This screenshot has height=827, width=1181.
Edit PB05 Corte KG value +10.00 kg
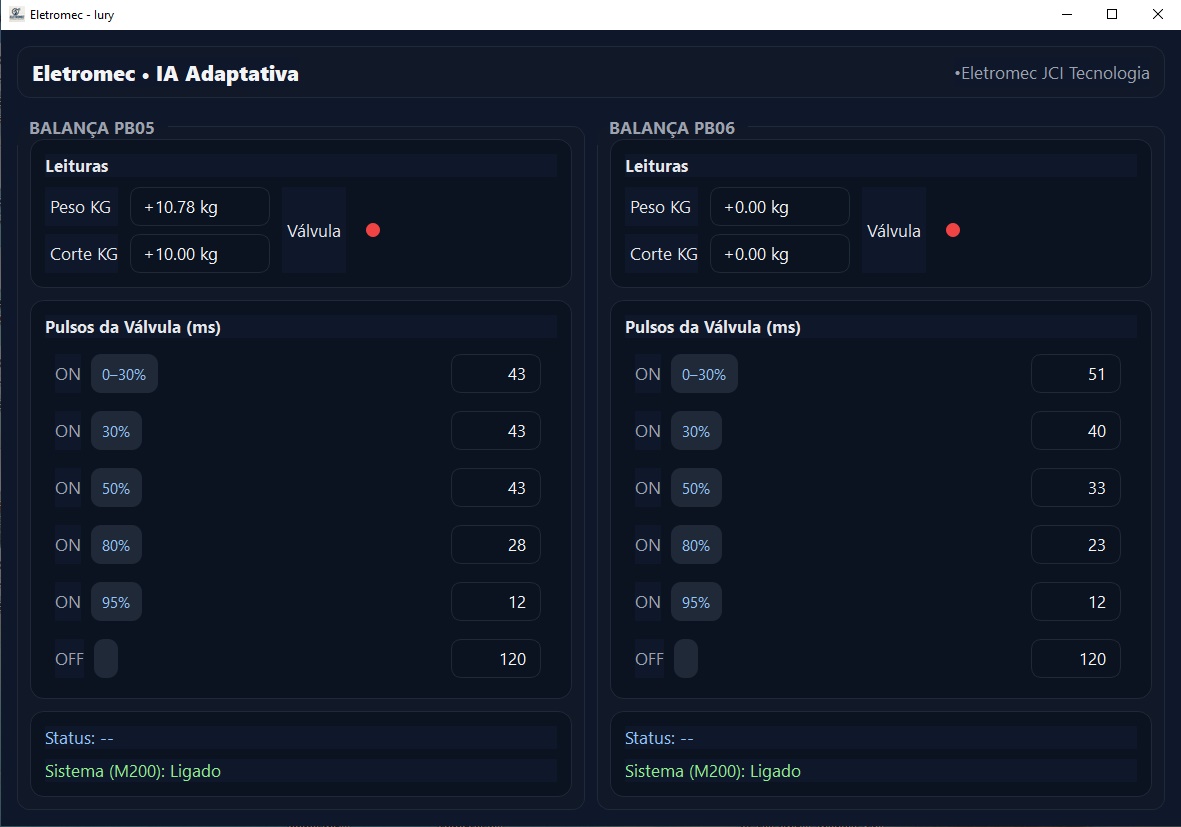200,254
